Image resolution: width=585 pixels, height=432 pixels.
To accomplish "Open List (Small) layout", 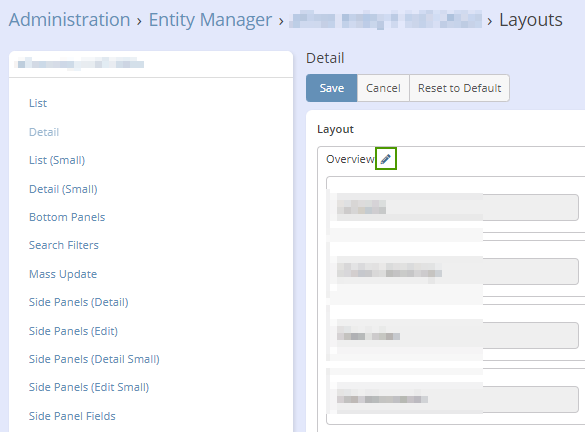I will (x=57, y=160).
